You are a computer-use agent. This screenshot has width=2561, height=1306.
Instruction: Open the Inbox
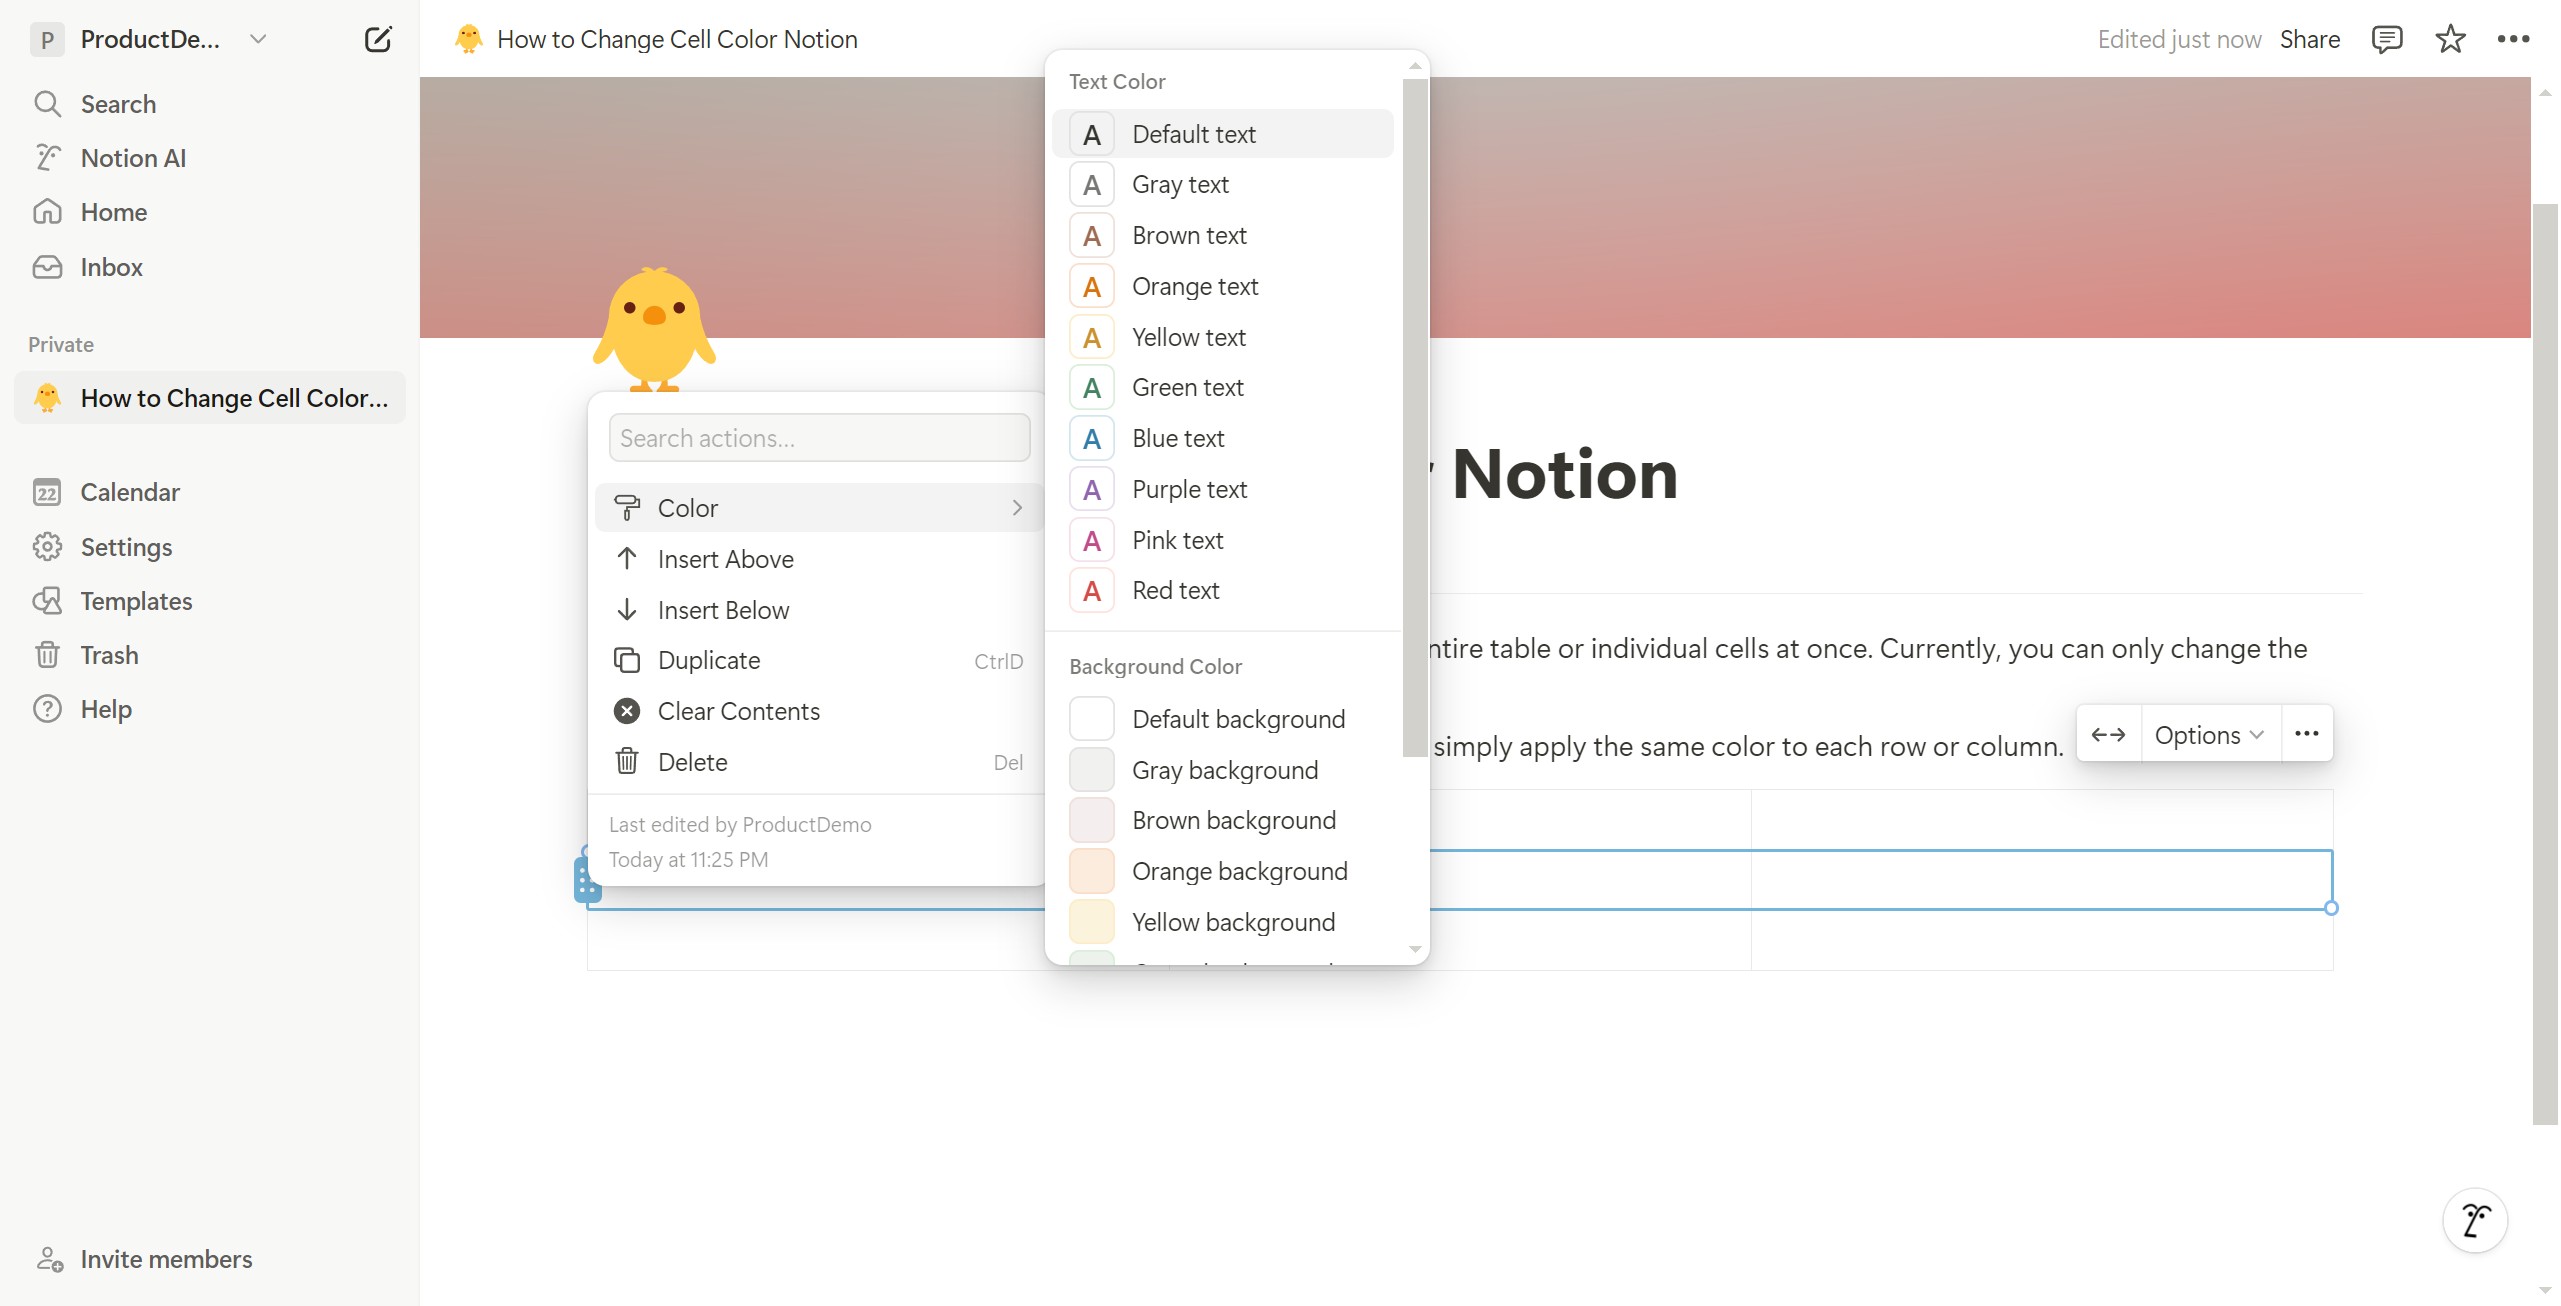point(210,267)
